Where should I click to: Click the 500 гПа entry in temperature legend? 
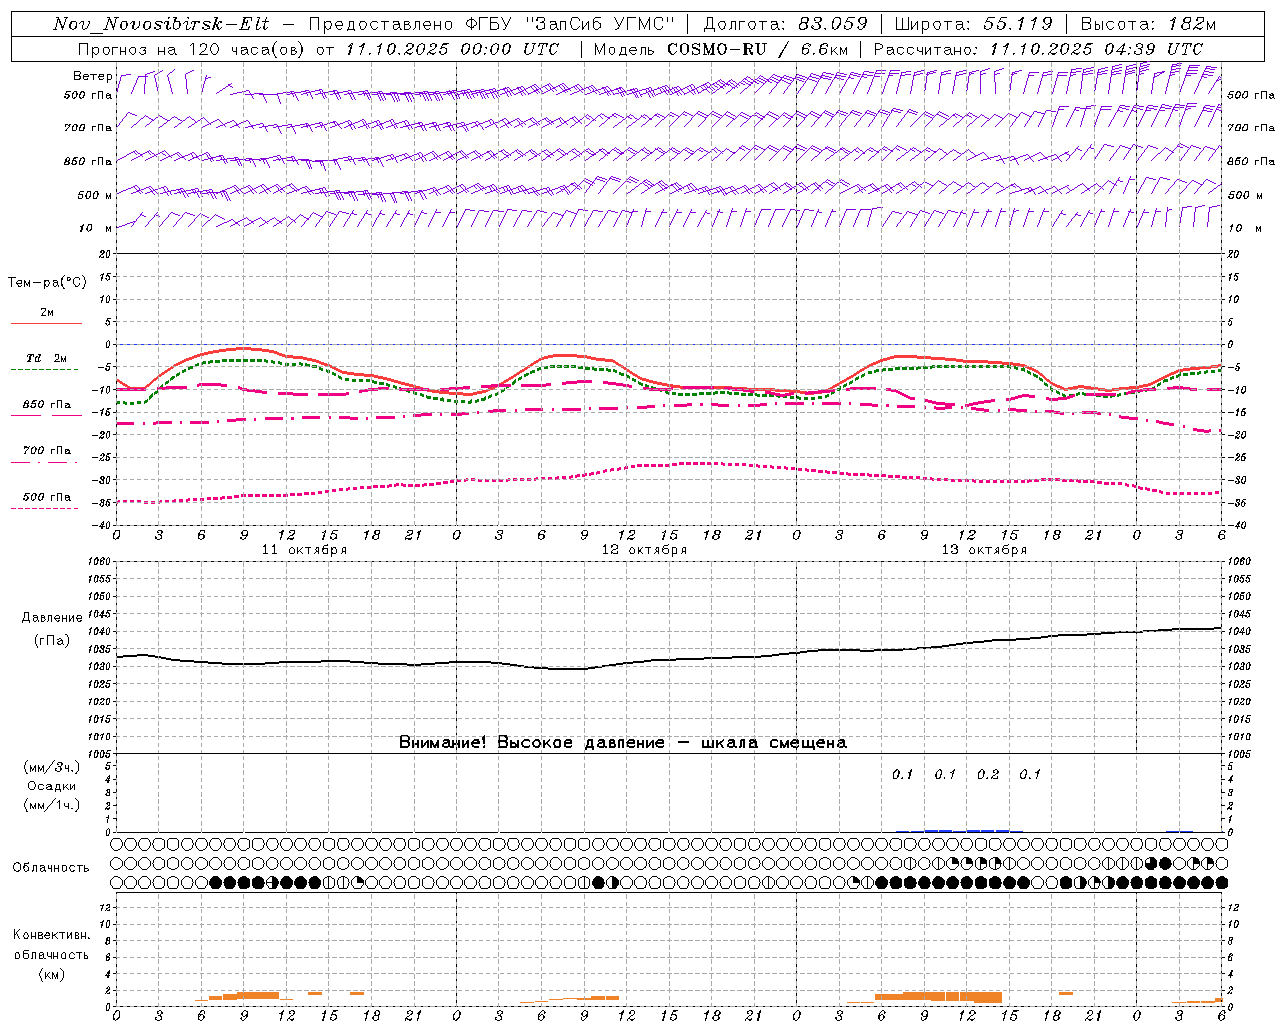pyautogui.click(x=47, y=497)
